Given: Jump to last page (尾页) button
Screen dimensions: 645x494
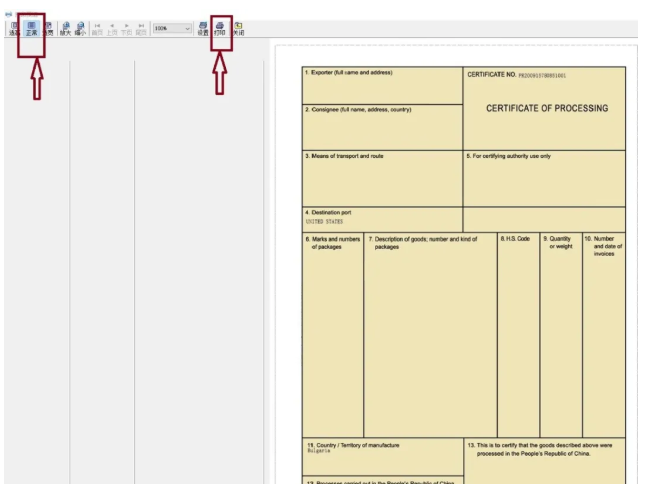Looking at the screenshot, I should [141, 28].
